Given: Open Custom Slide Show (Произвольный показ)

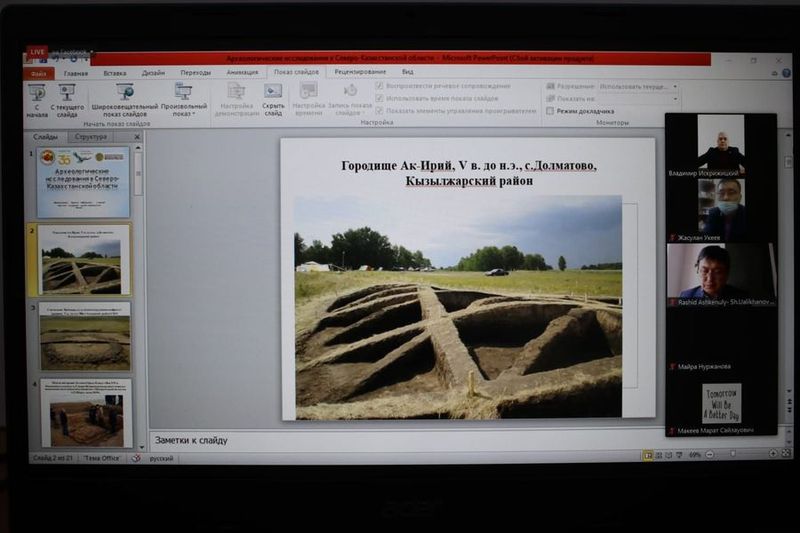Looking at the screenshot, I should tap(184, 92).
